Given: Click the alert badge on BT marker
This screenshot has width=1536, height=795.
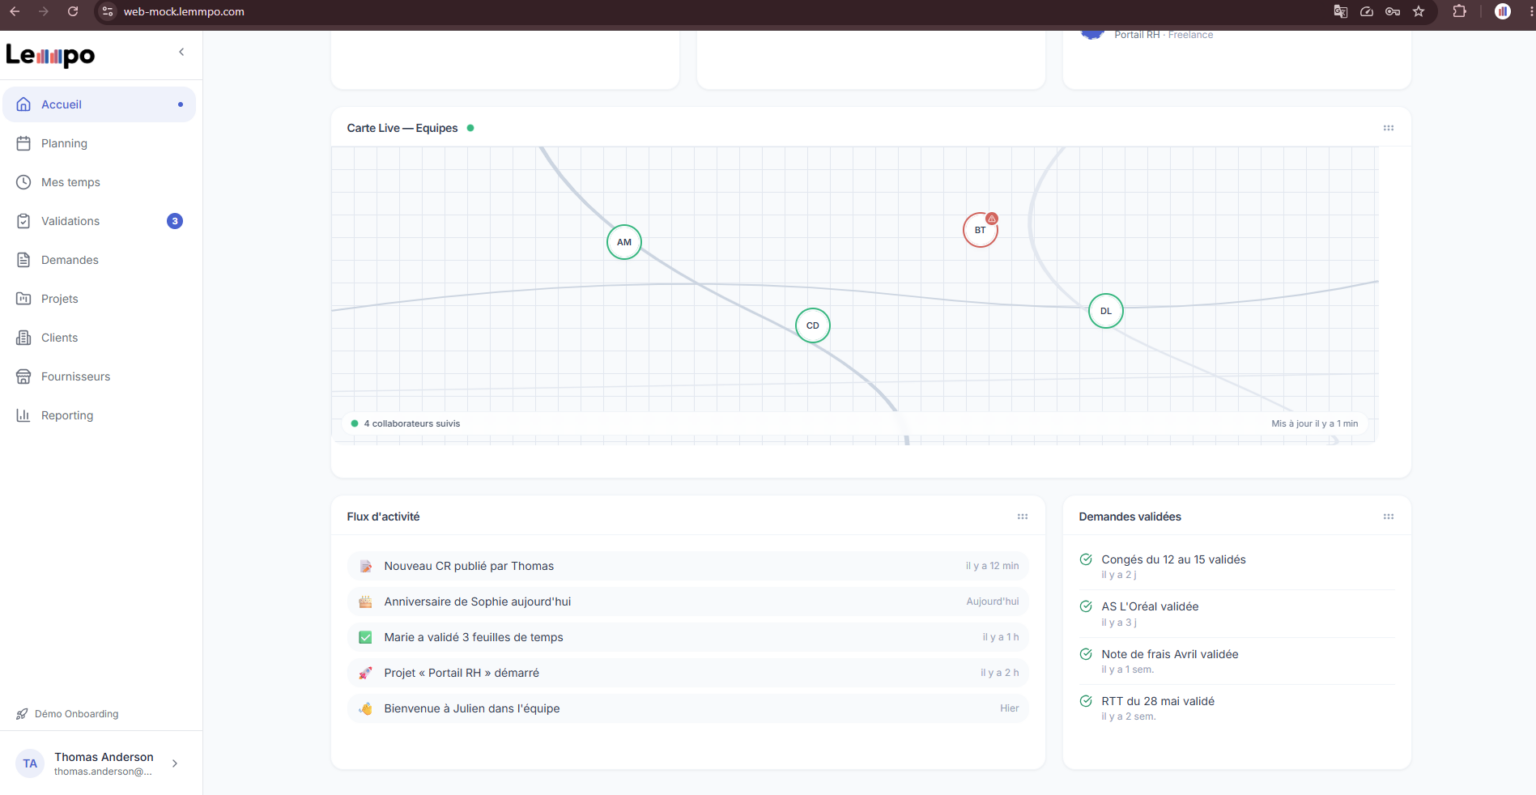Looking at the screenshot, I should (992, 218).
